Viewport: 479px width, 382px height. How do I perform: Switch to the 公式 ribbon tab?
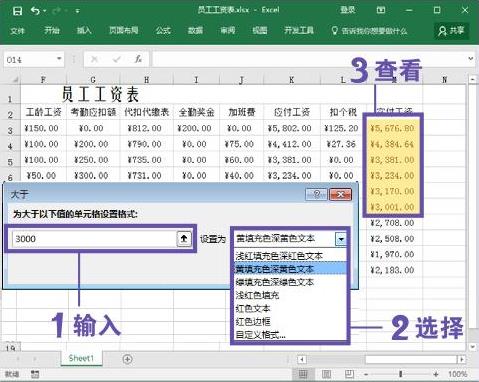coord(163,30)
